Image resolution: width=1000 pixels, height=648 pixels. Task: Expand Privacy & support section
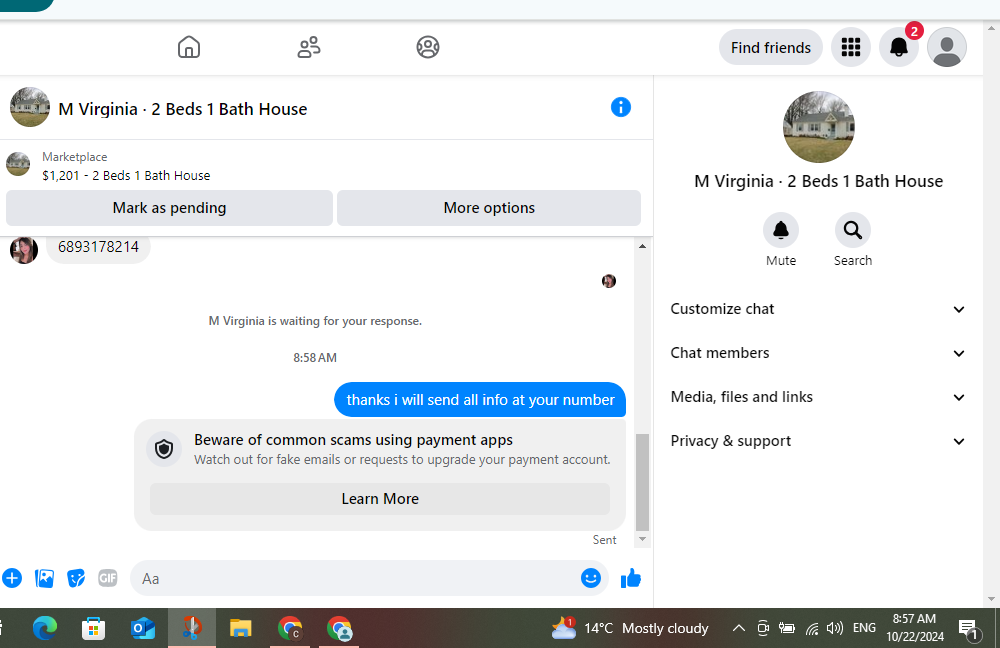tap(818, 441)
